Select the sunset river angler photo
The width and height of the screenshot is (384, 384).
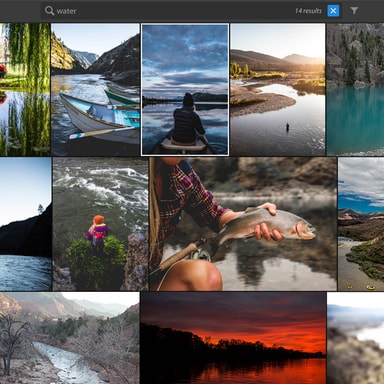278,90
